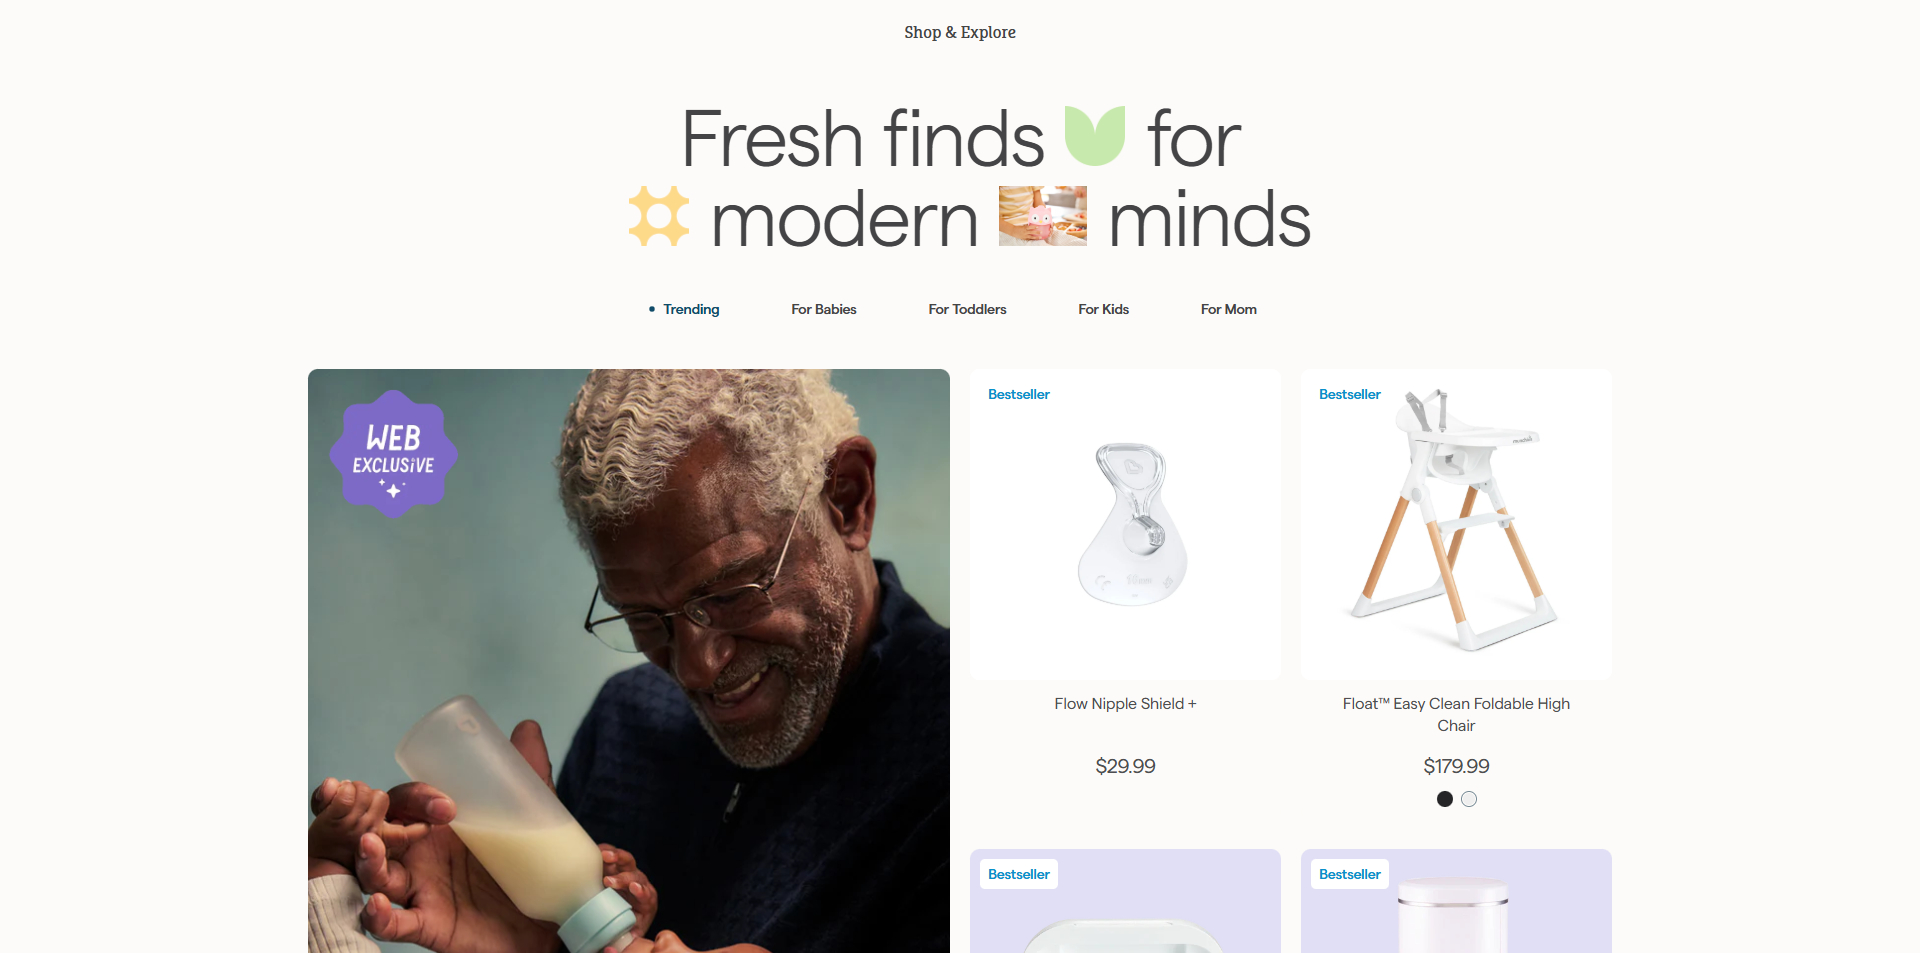Viewport: 1920px width, 953px height.
Task: Click the Bestseller label on high chair card
Action: pos(1350,394)
